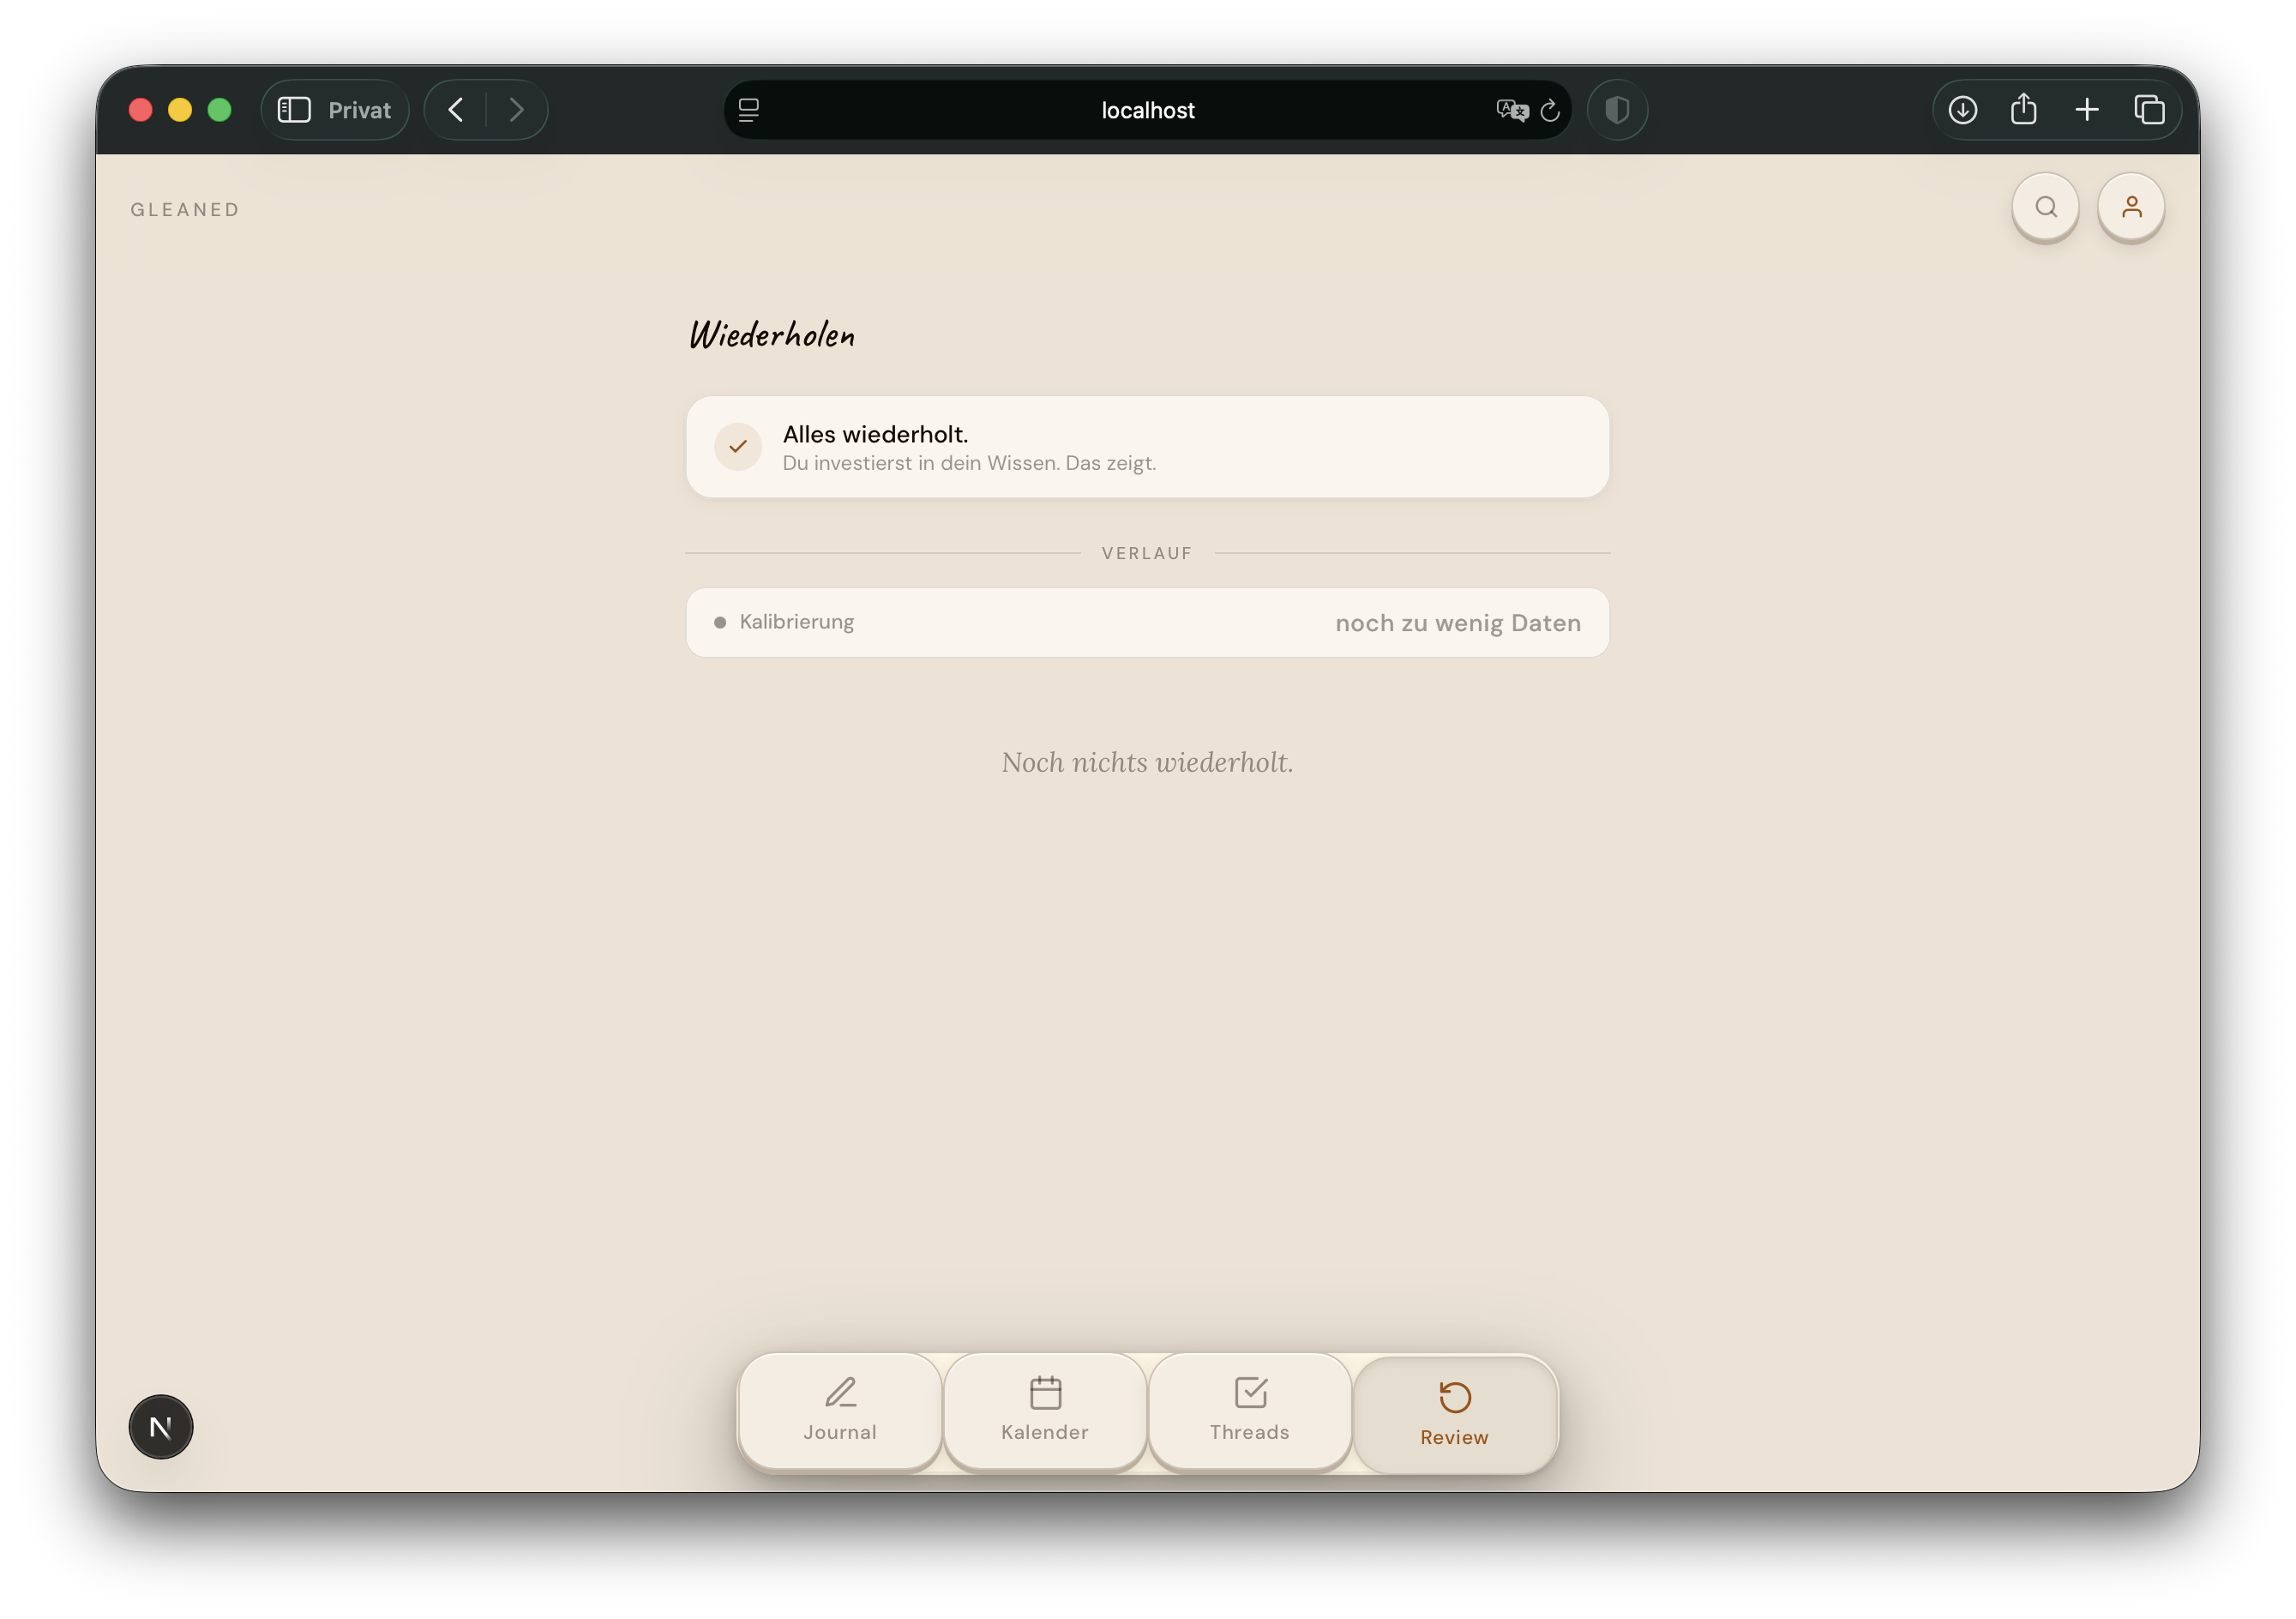This screenshot has width=2296, height=1619.
Task: Click the Kalibrierung status row
Action: pos(1147,622)
